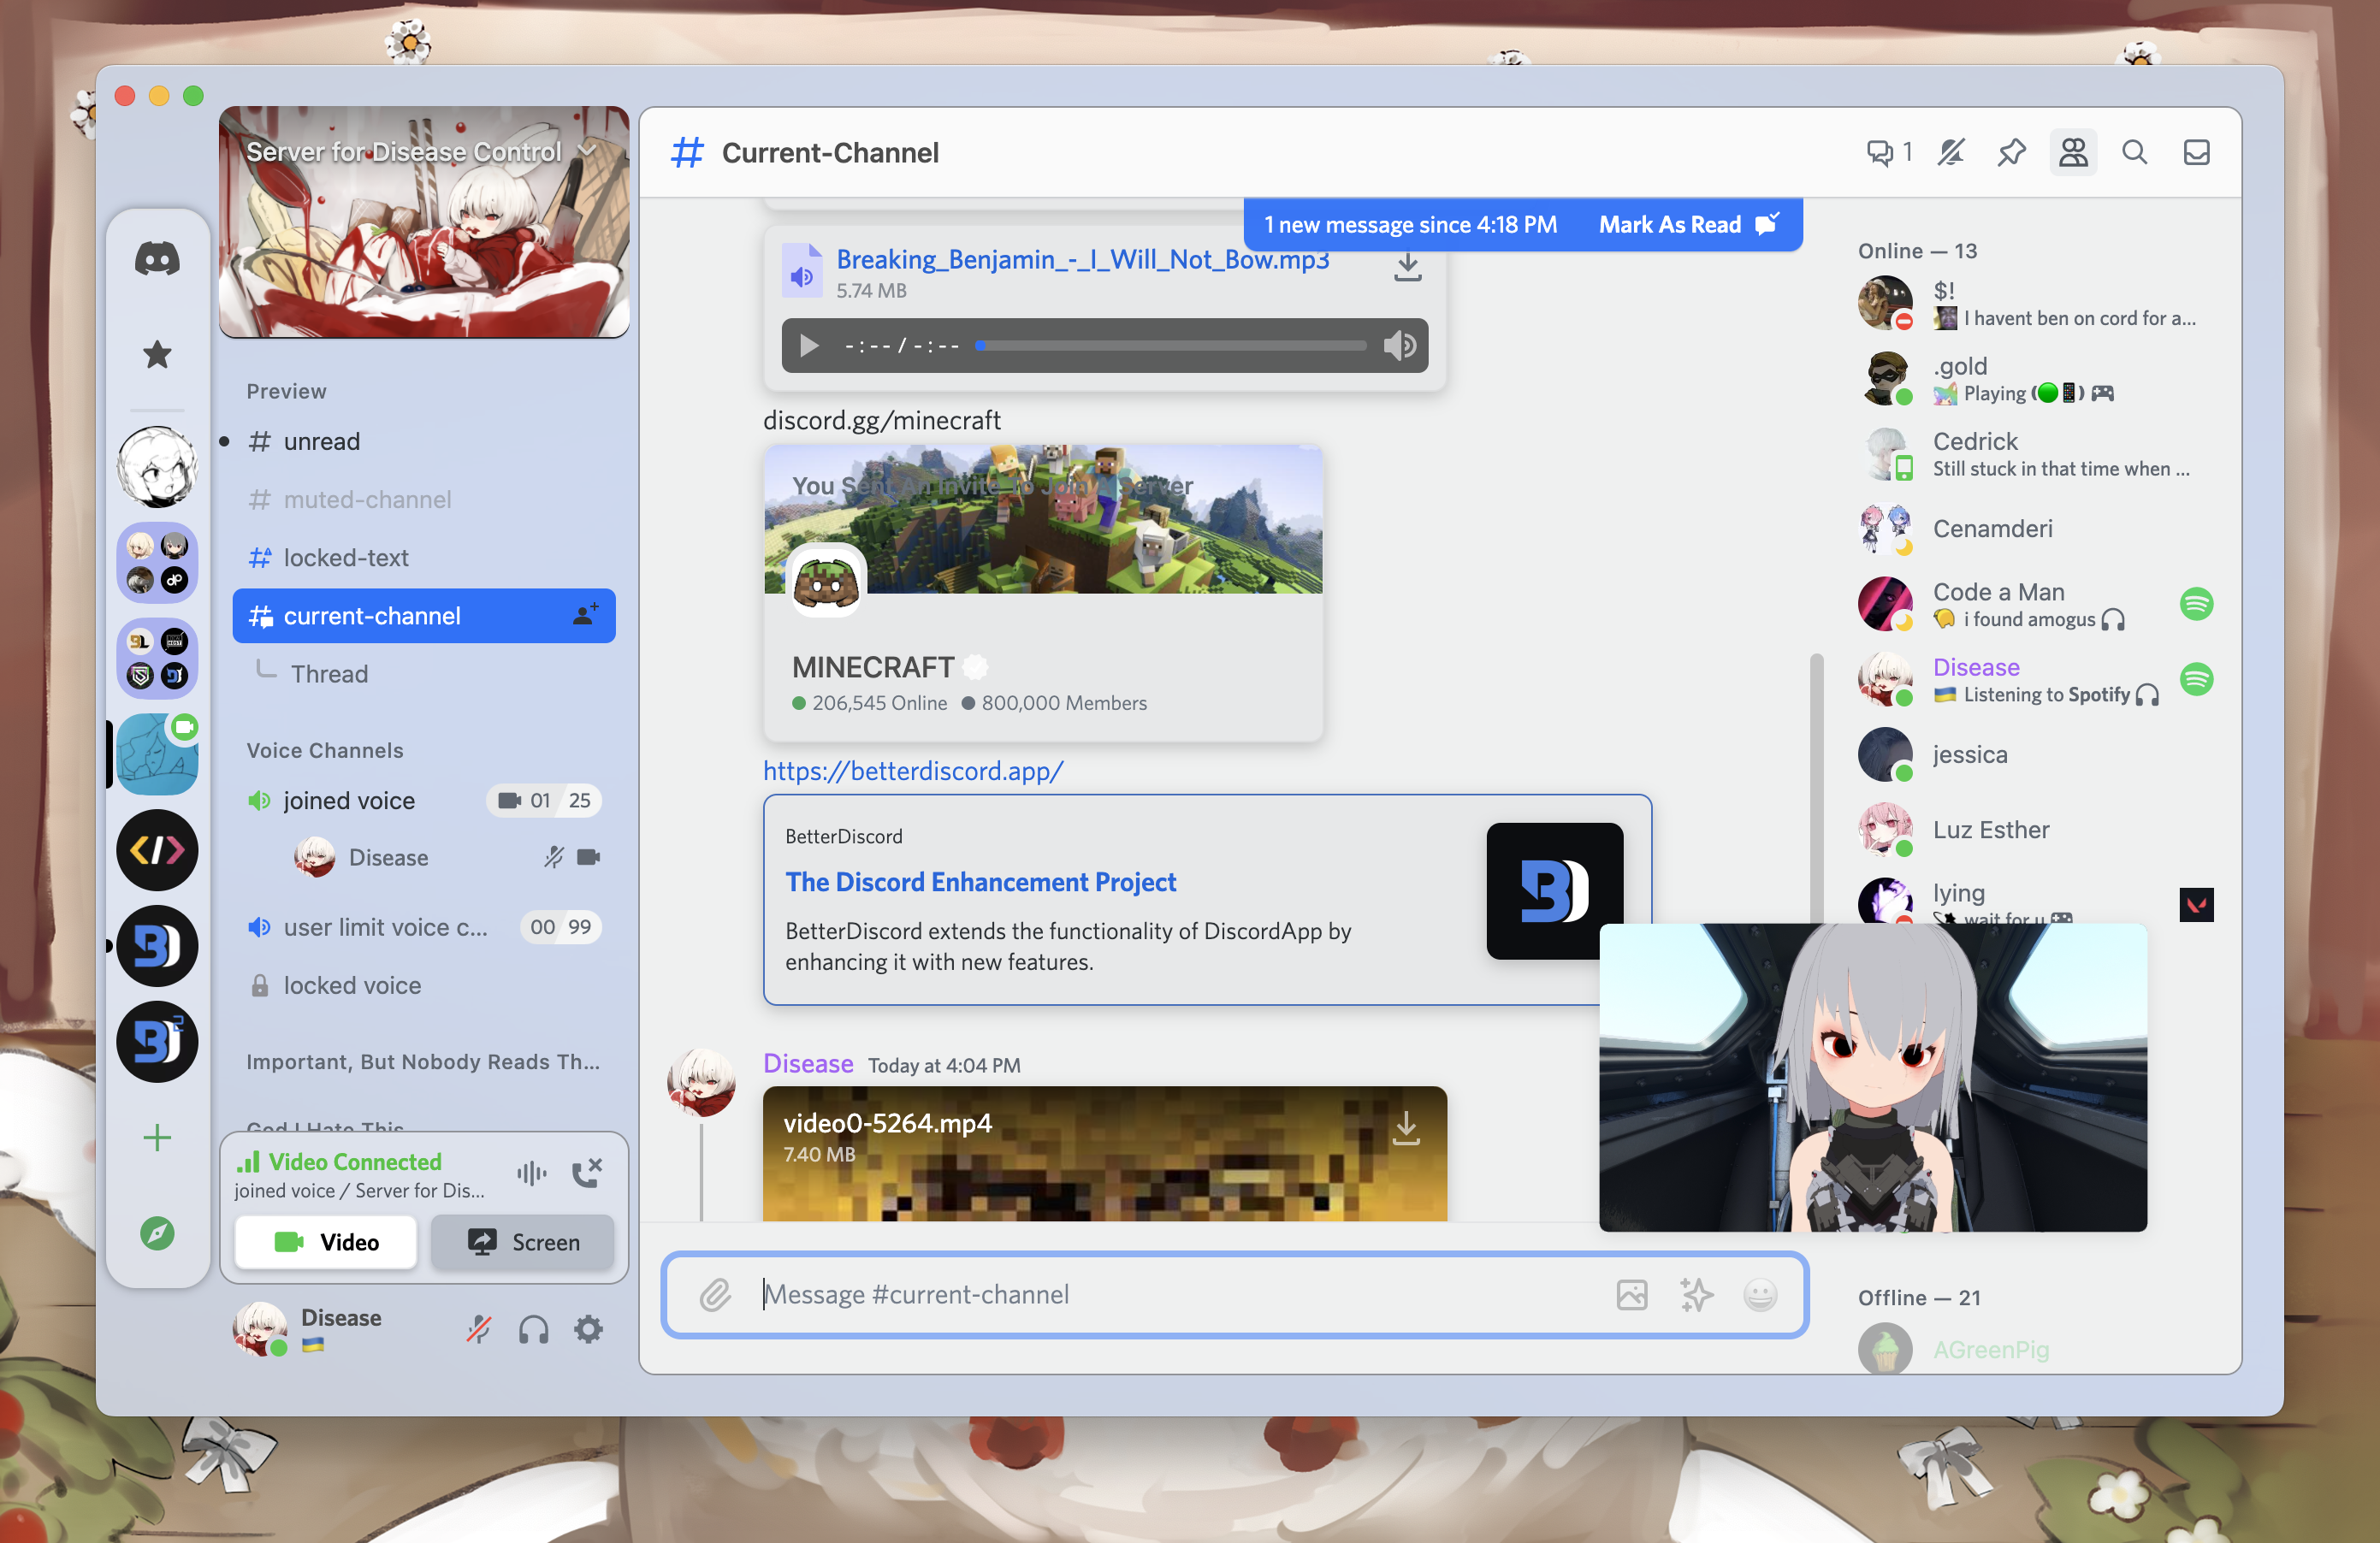Share your Screen
This screenshot has width=2380, height=1543.
click(523, 1242)
